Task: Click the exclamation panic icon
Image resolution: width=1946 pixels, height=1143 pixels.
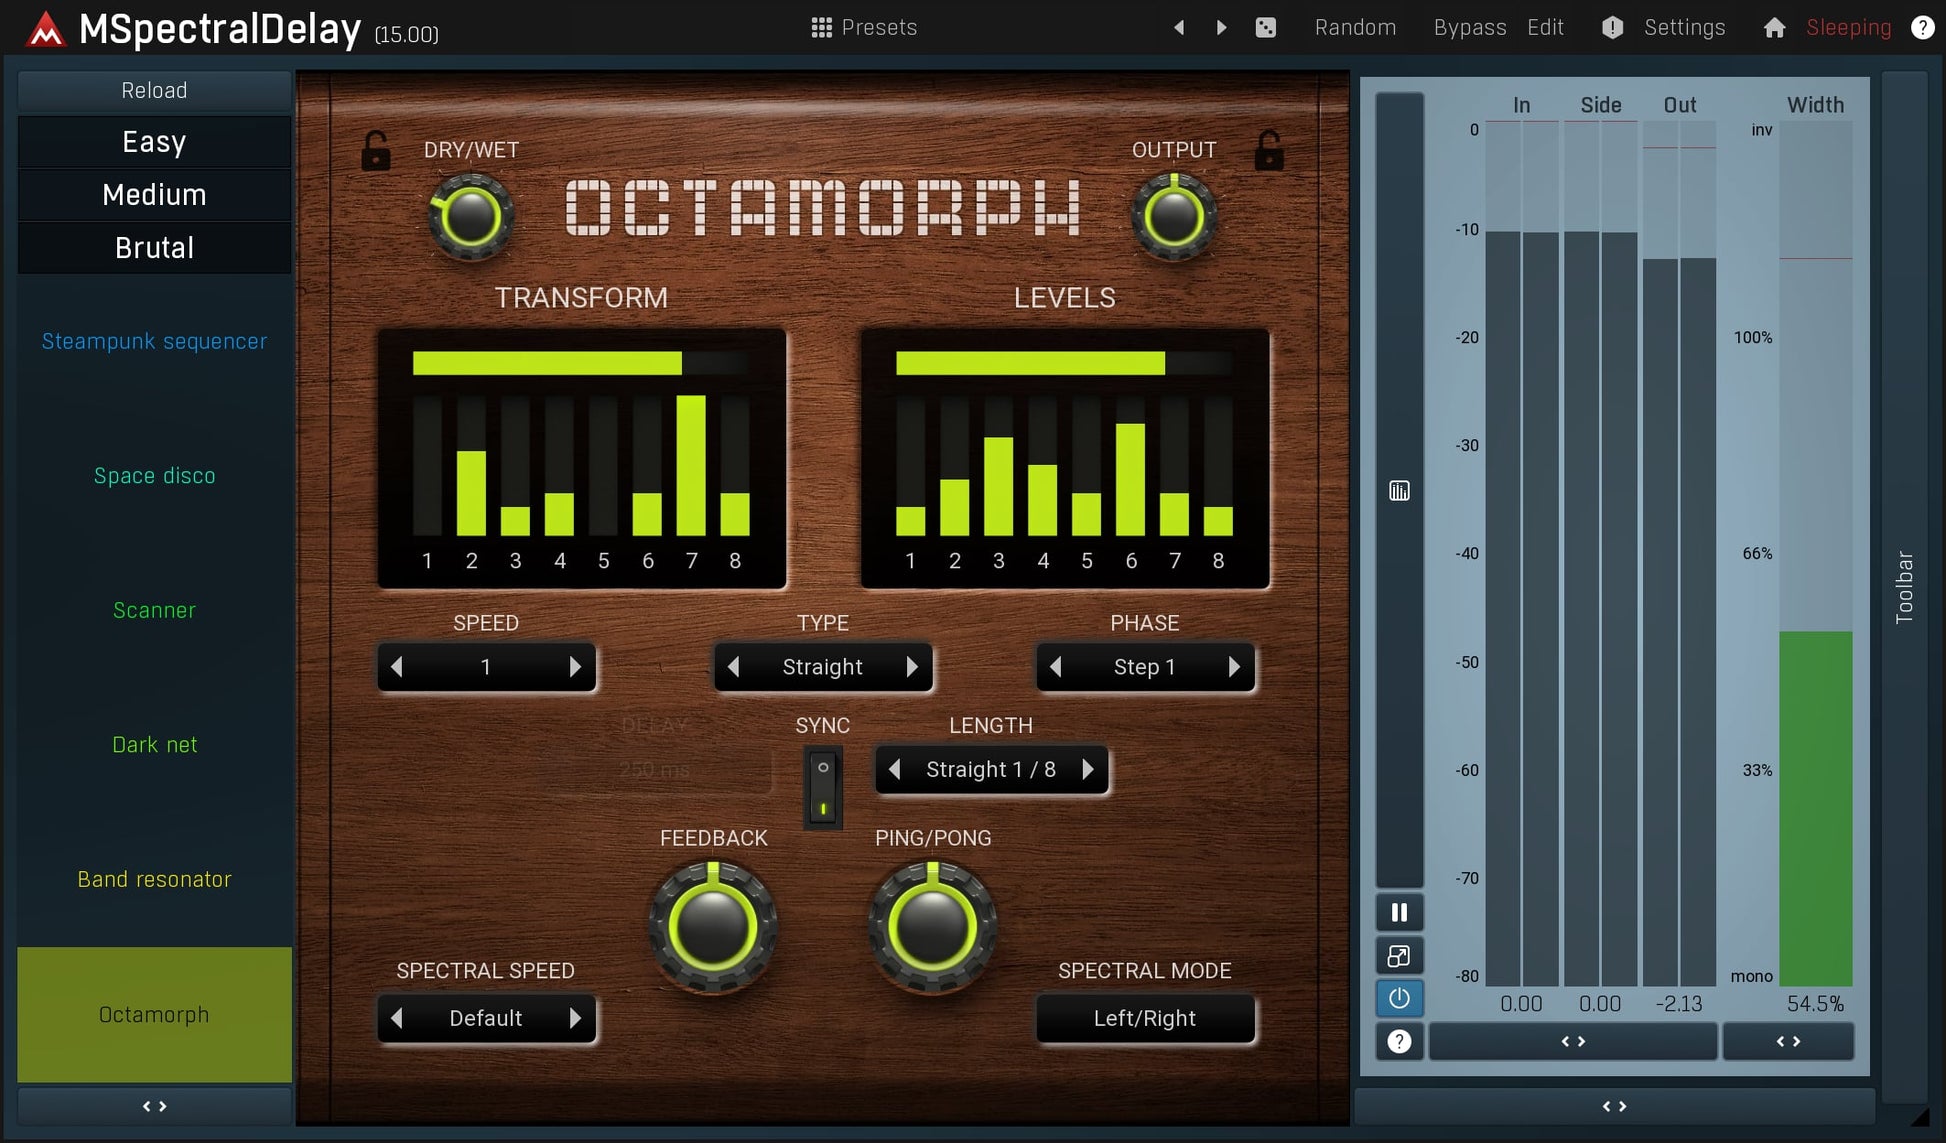Action: (1612, 27)
